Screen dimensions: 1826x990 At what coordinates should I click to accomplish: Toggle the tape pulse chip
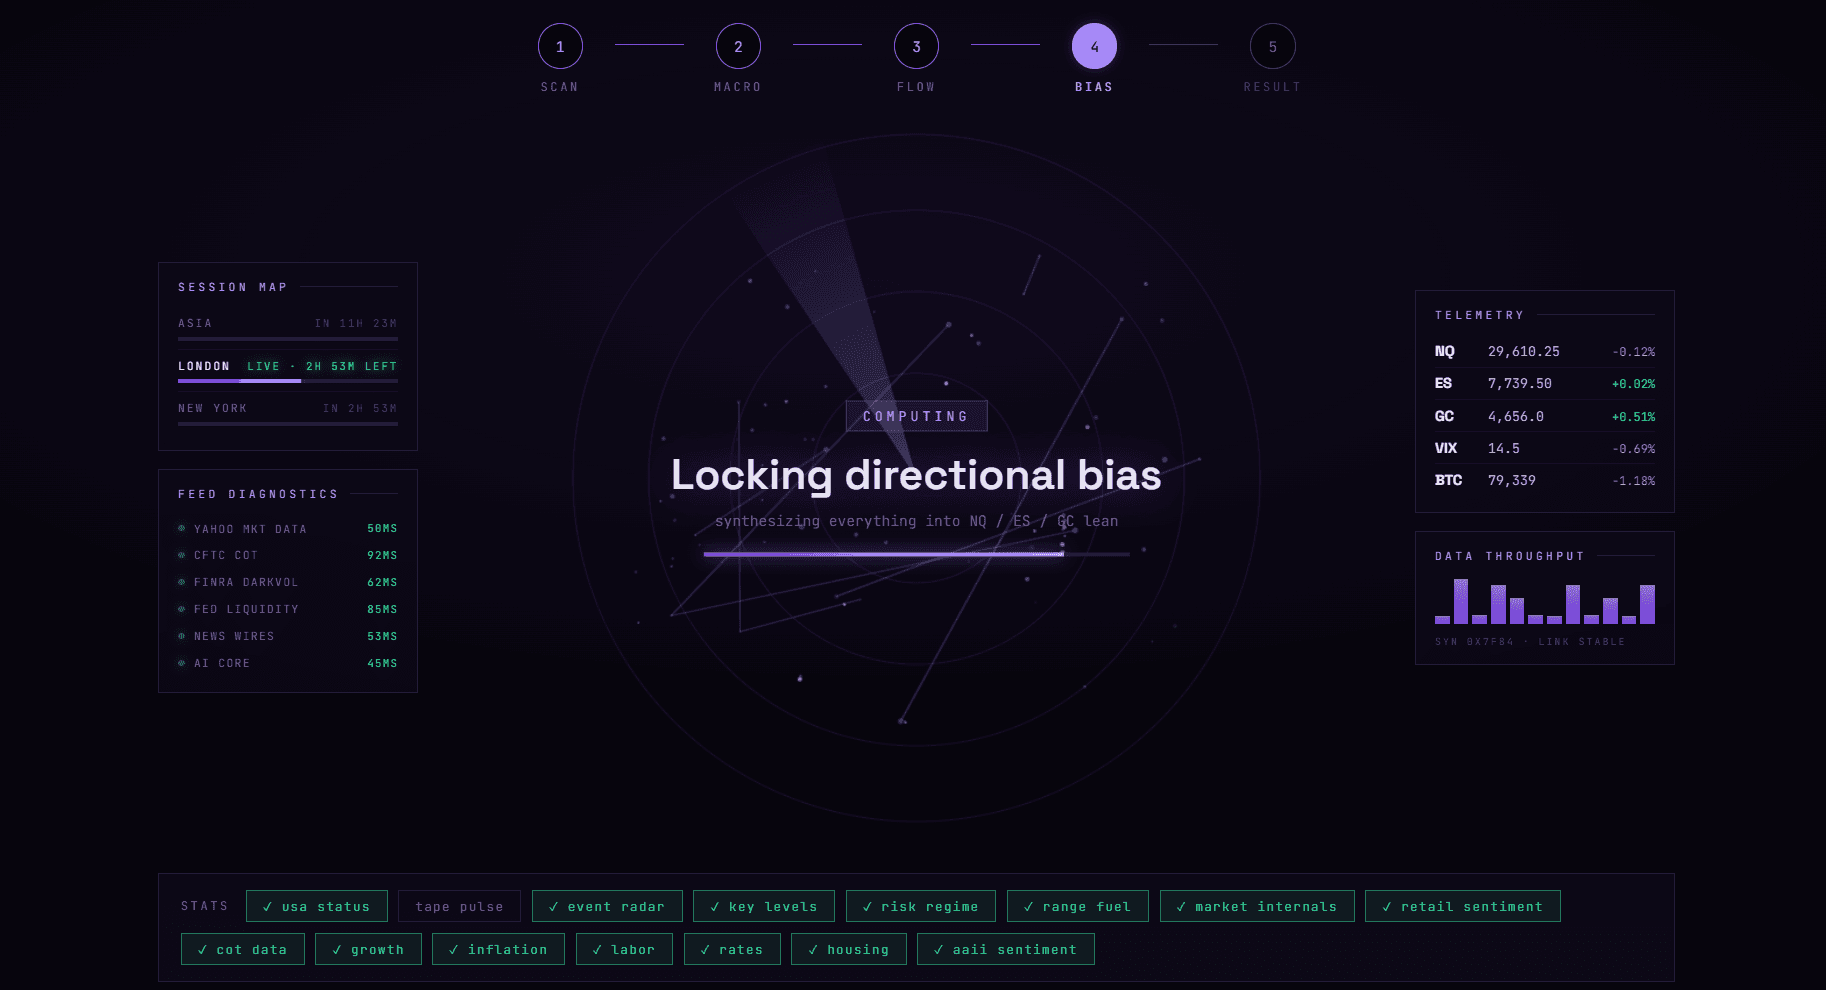(x=460, y=906)
